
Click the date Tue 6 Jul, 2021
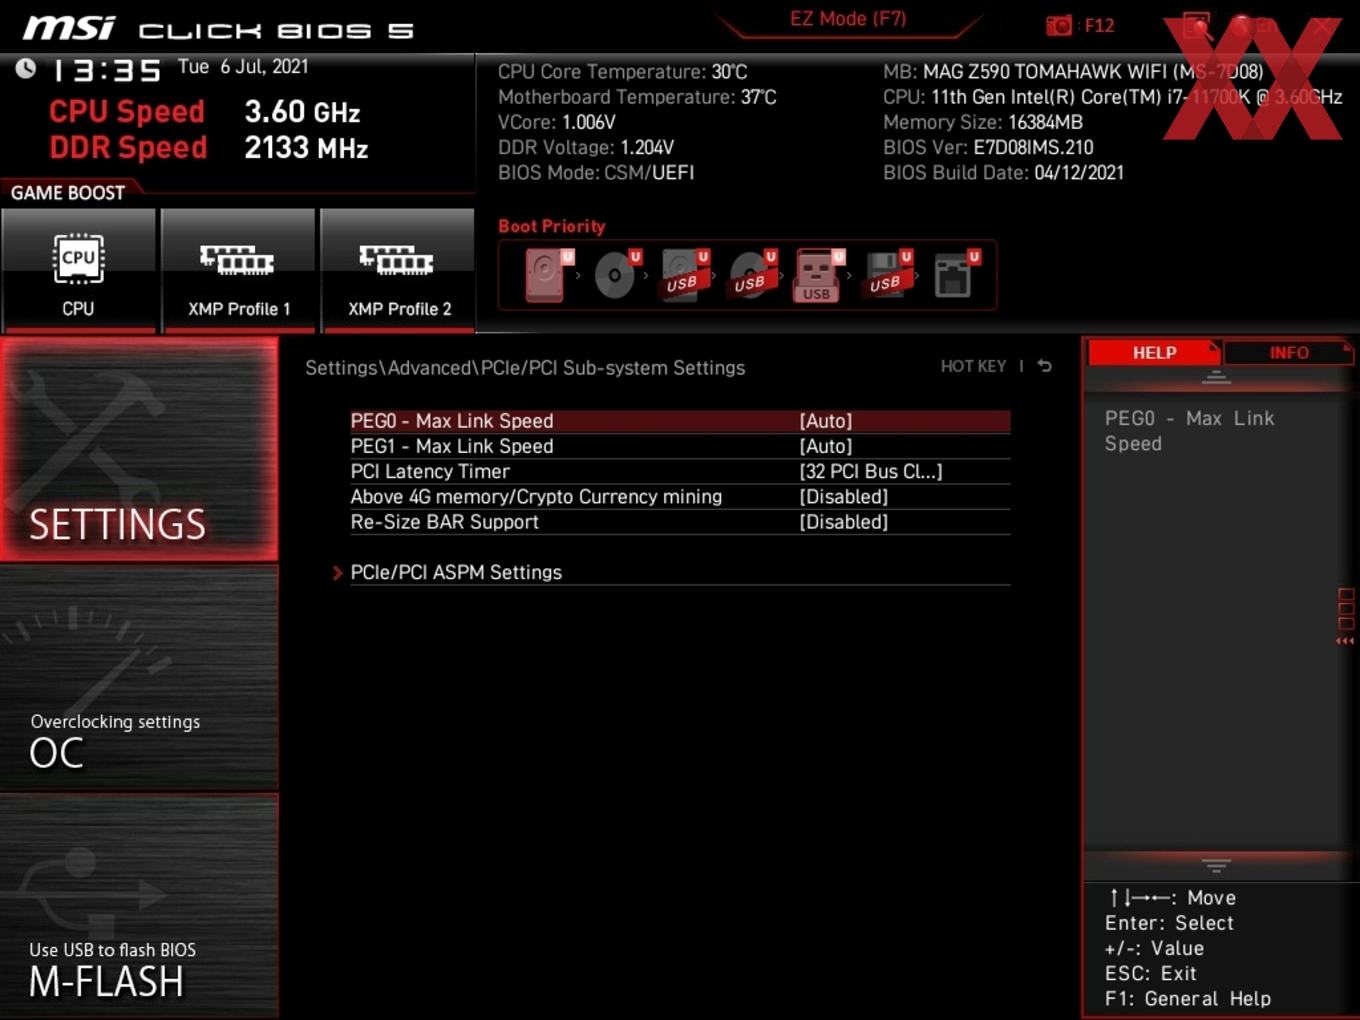pyautogui.click(x=243, y=67)
